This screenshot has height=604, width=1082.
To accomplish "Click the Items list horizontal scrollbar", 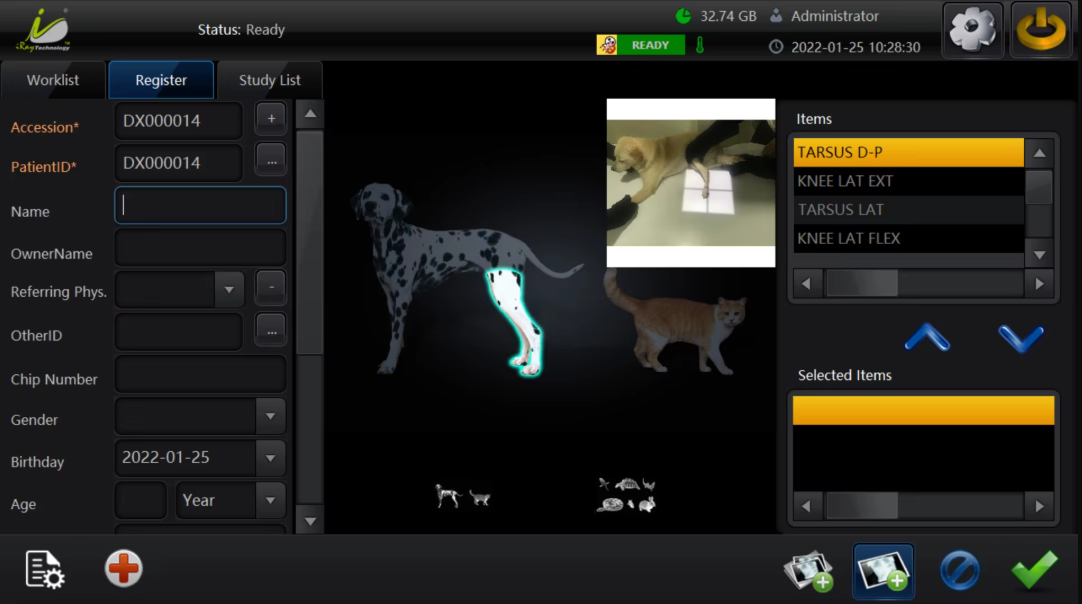I will pyautogui.click(x=922, y=283).
